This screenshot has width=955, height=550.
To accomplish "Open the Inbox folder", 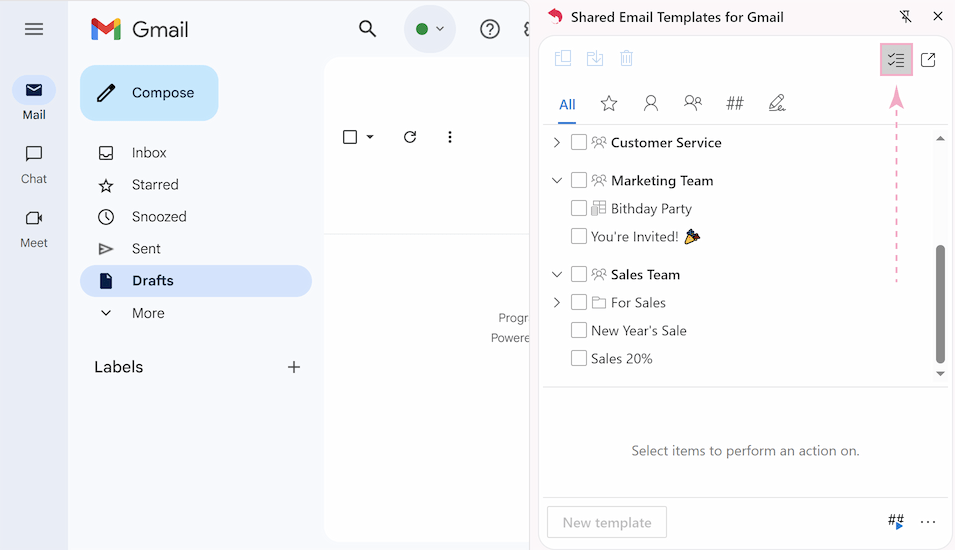I will pos(149,153).
